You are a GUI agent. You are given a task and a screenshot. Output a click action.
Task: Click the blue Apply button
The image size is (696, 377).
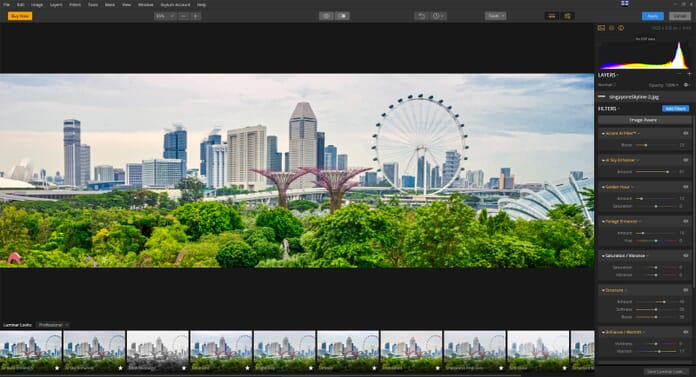(652, 16)
